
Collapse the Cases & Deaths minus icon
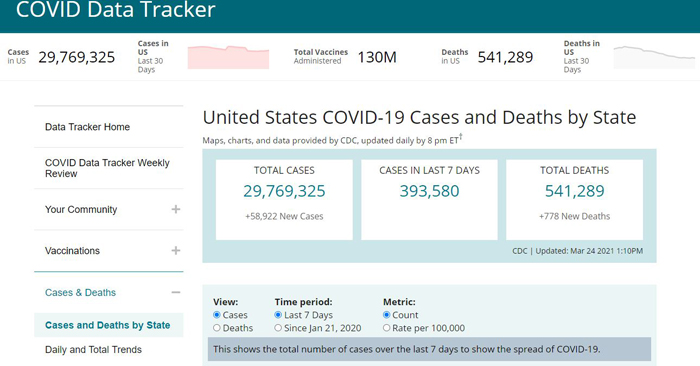(x=176, y=292)
